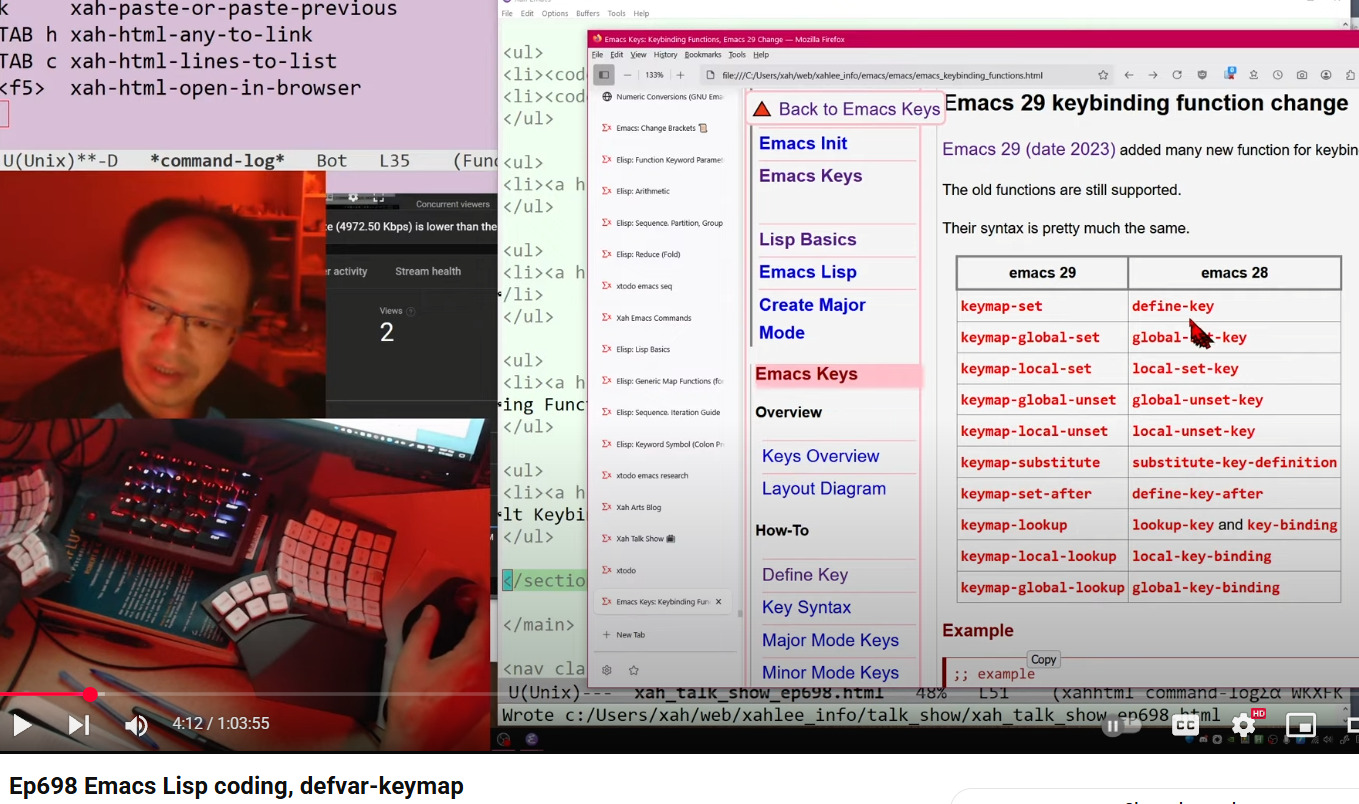This screenshot has width=1359, height=804.
Task: Switch to the miniplayer
Action: (1300, 726)
